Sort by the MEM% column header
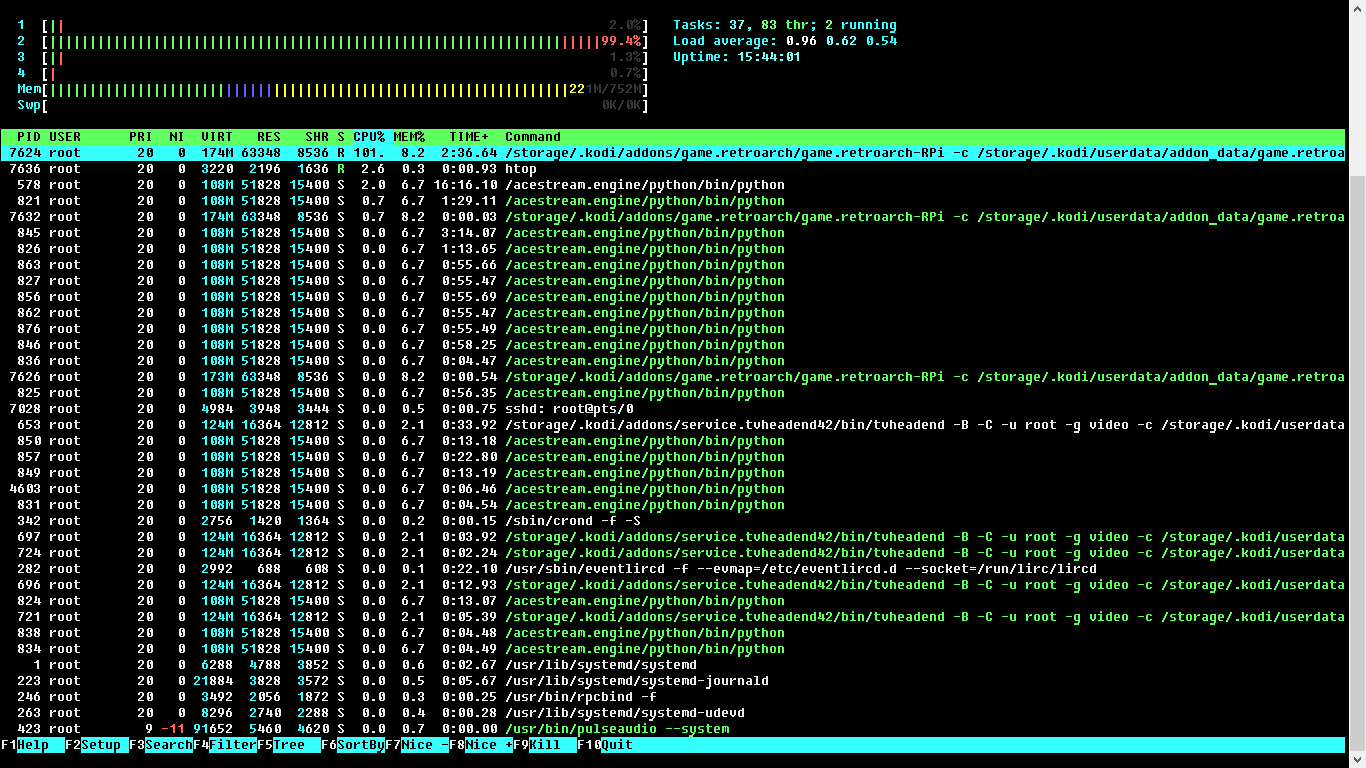 tap(409, 137)
